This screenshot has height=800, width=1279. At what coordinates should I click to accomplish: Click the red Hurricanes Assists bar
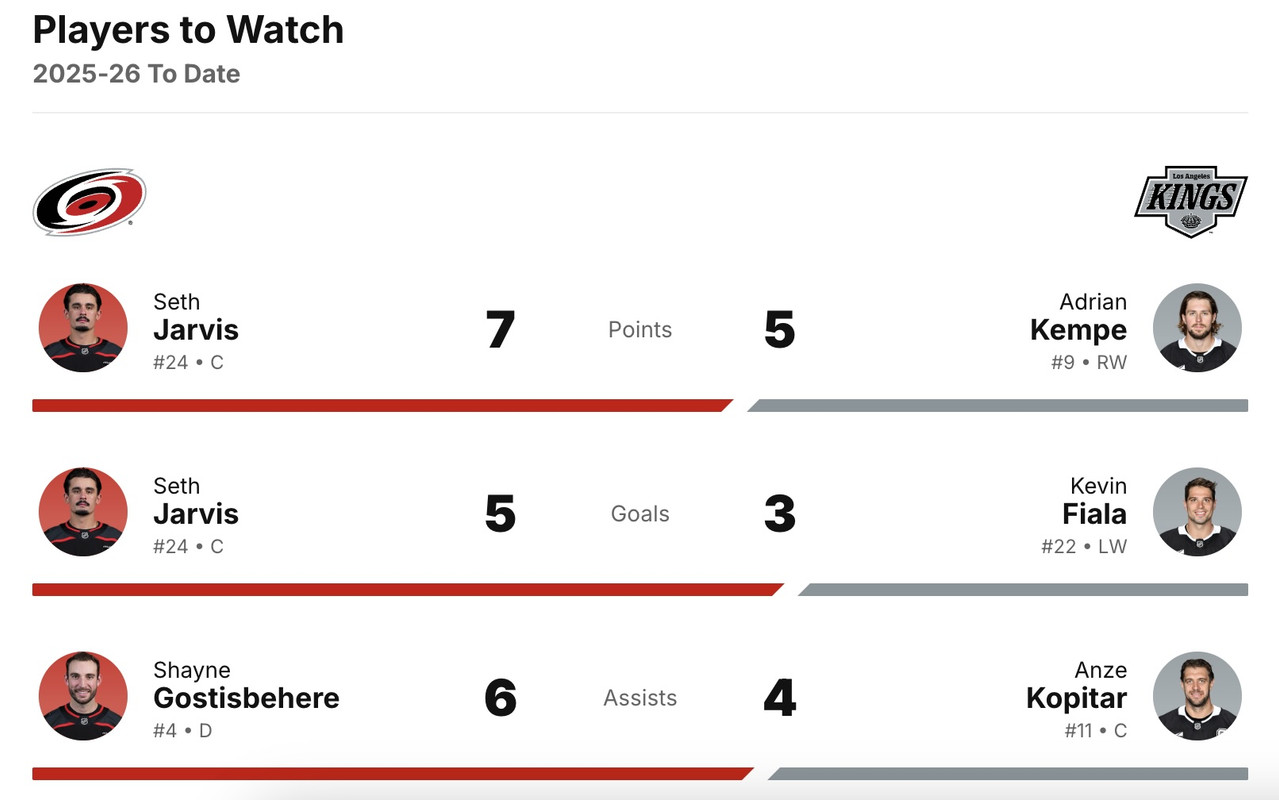[390, 774]
